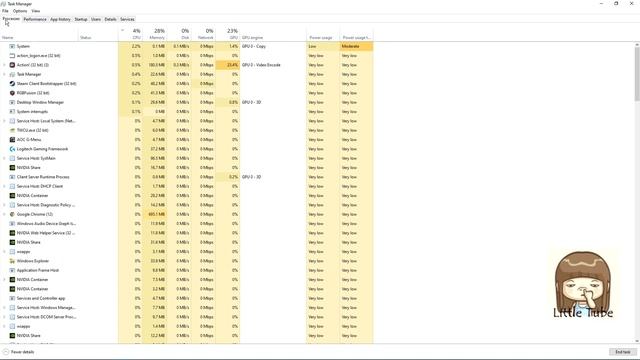Click the Client Server Runtime Process icon
Image resolution: width=640 pixels, height=360 pixels.
(x=12, y=177)
